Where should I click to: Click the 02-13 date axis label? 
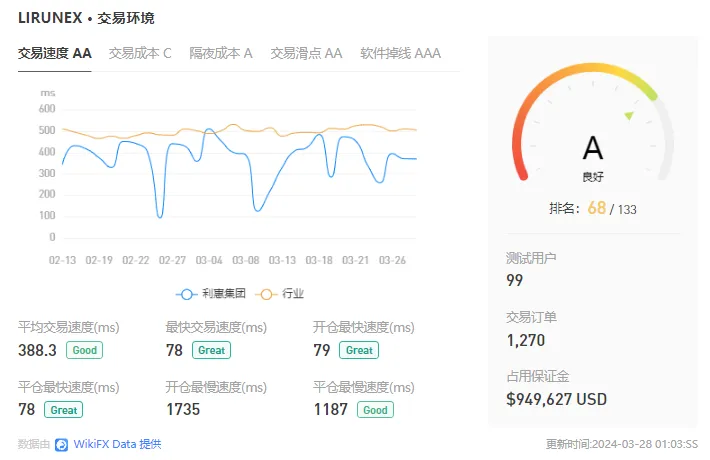point(62,260)
